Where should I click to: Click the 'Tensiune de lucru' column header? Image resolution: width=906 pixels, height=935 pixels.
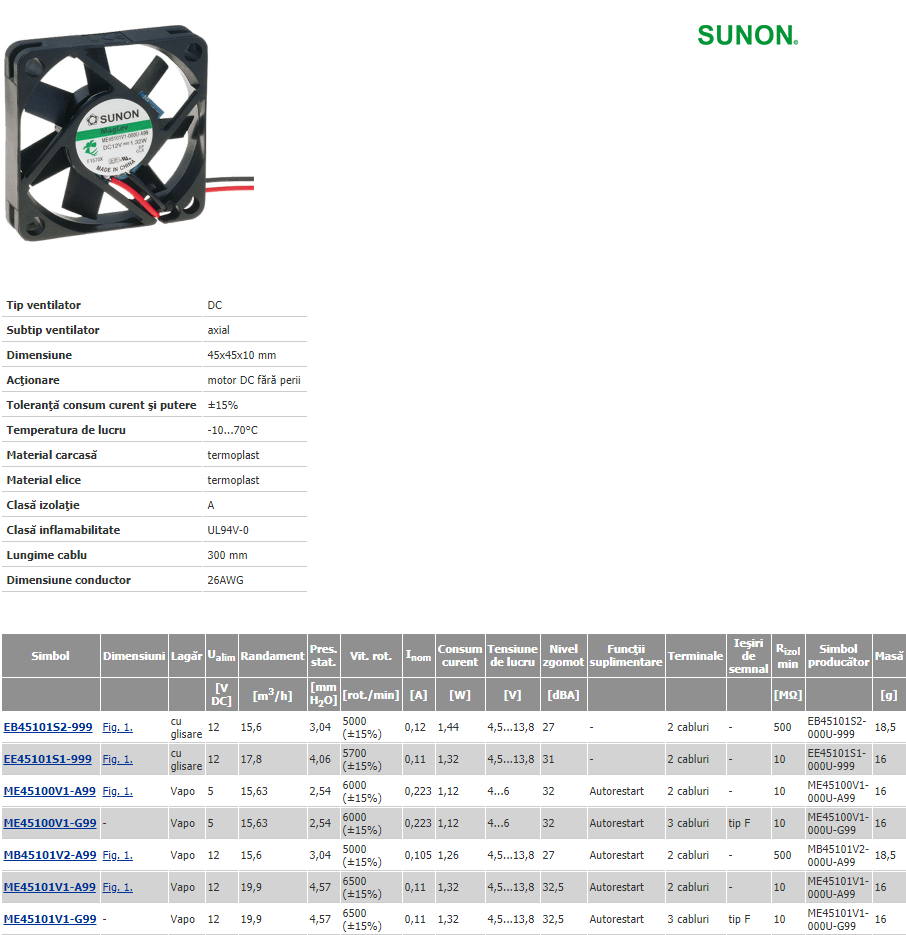coord(512,656)
